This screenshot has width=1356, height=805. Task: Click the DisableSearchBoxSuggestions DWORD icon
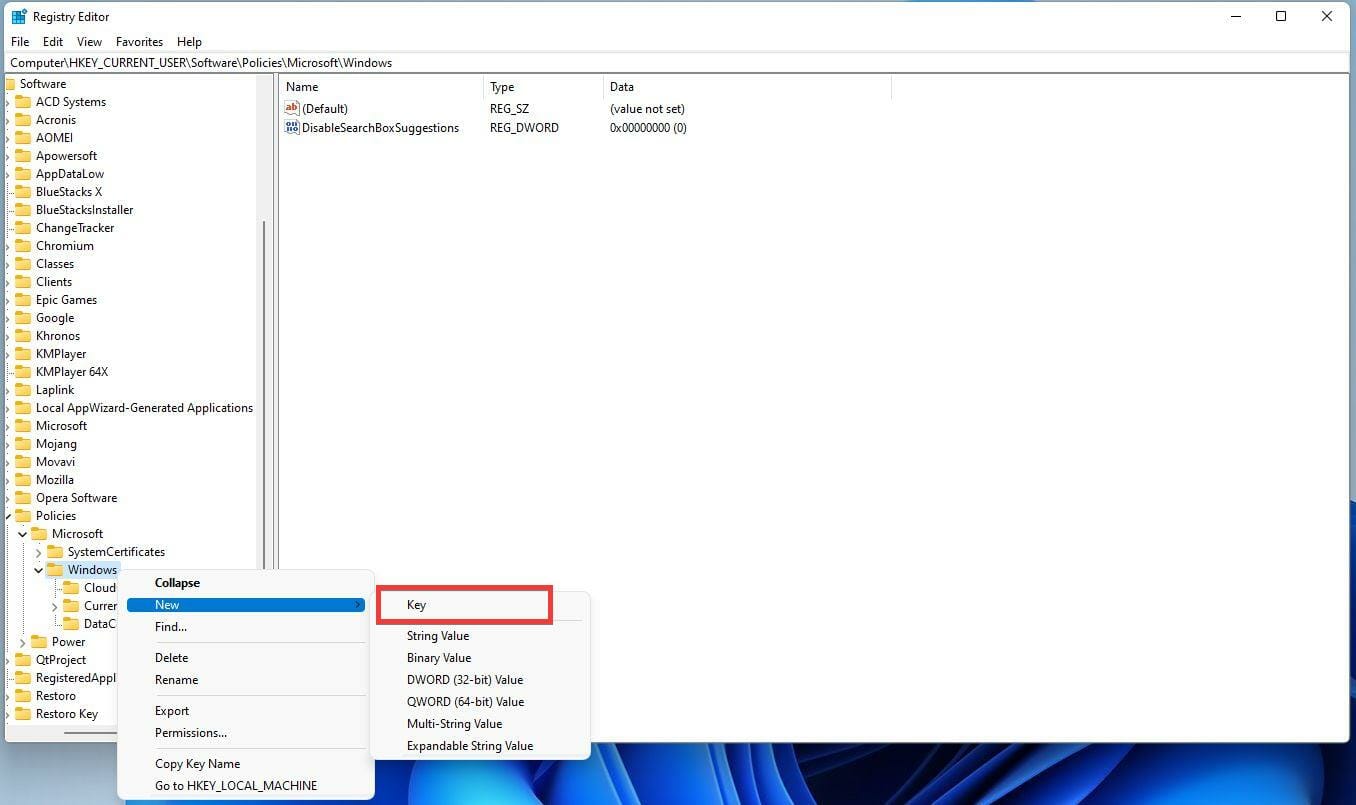[x=291, y=127]
